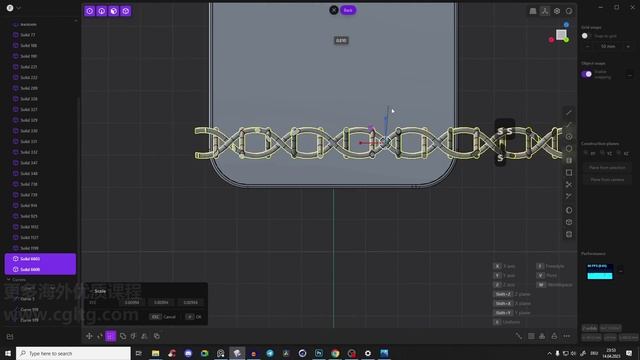Viewport: 640px width, 360px height.
Task: Open Photoshop from taskbar
Action: 319,353
